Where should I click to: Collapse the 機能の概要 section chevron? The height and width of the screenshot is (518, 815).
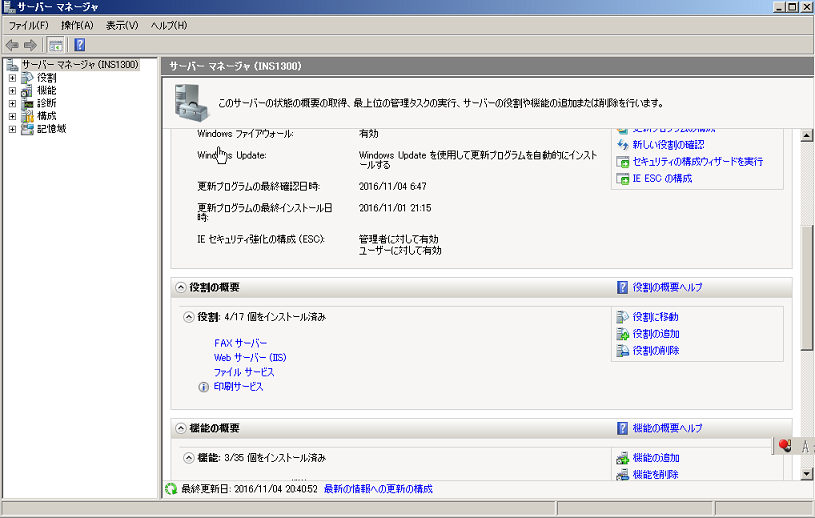click(180, 428)
